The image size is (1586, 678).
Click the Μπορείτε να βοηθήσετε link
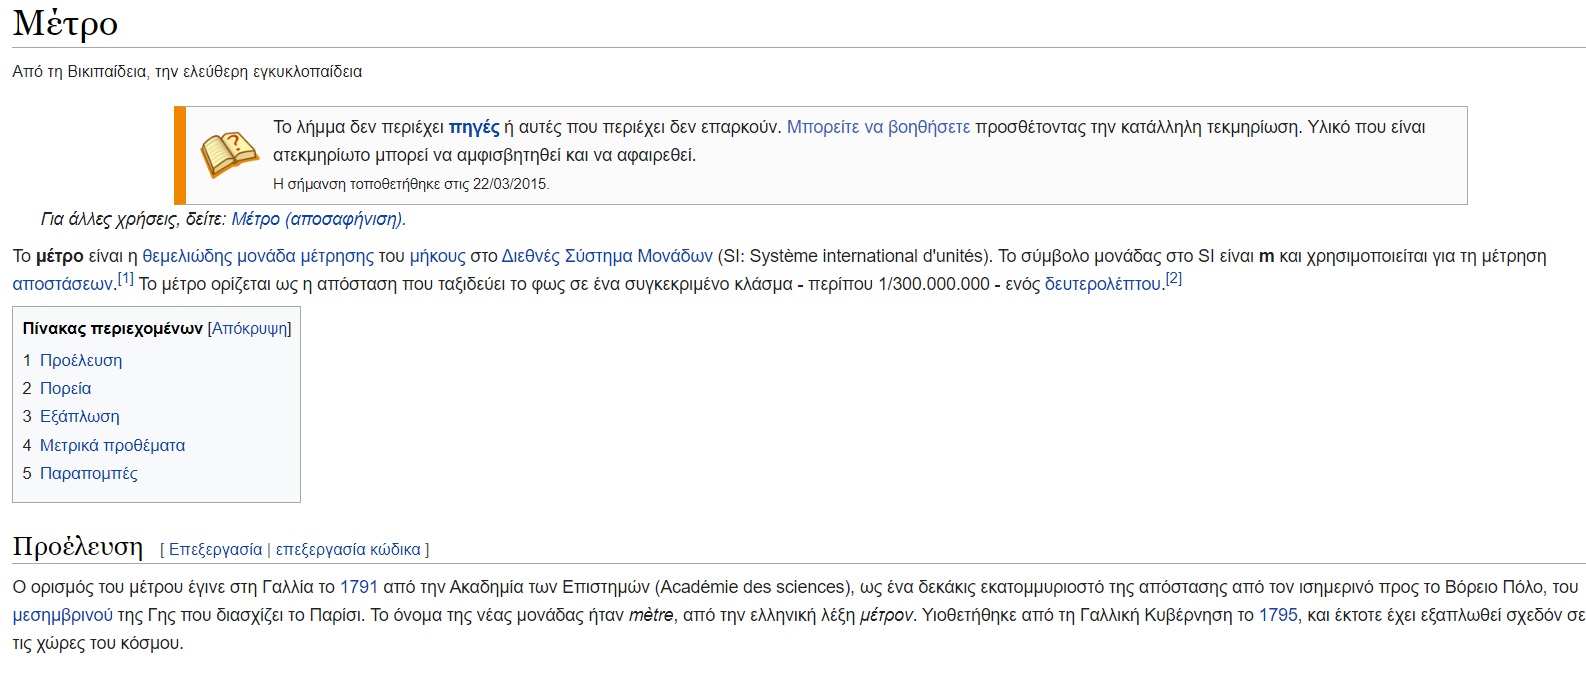coord(878,127)
